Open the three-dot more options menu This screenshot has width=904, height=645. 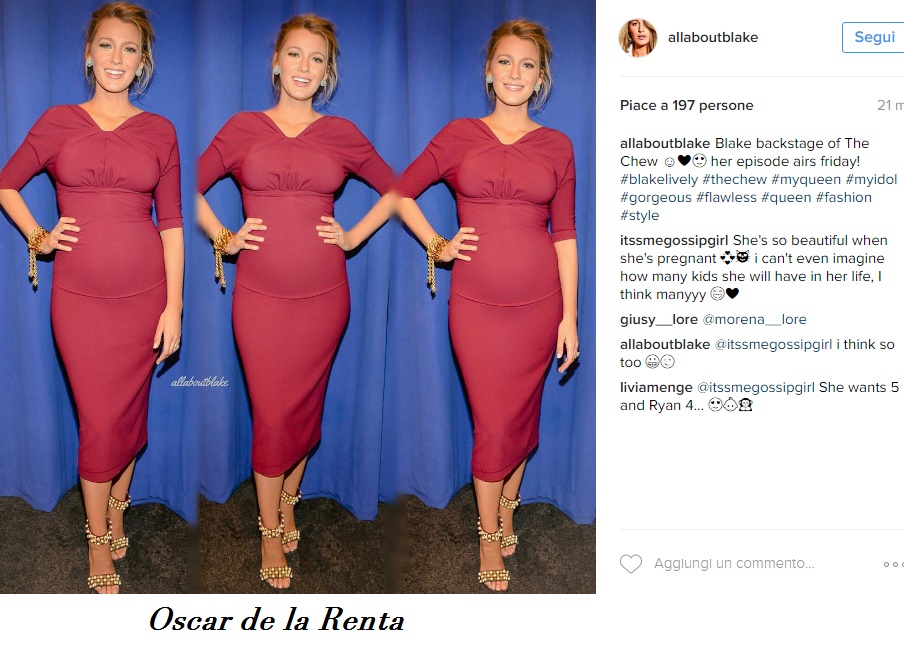click(x=894, y=564)
